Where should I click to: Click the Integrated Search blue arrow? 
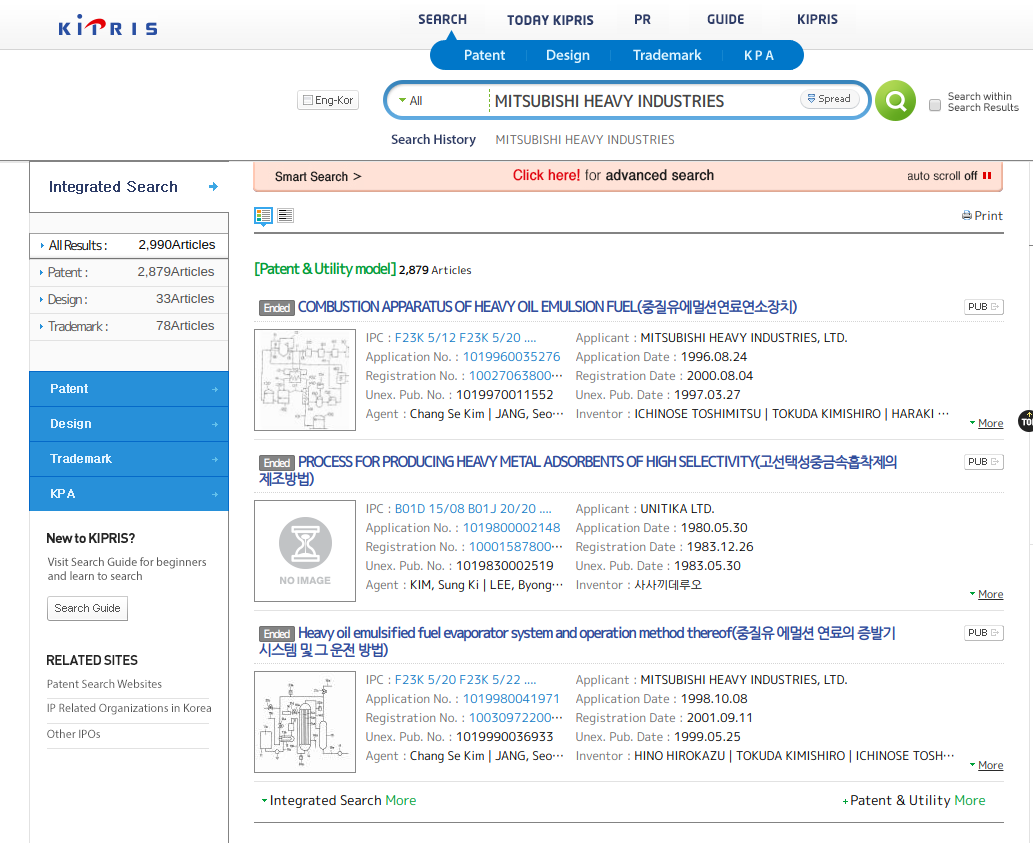[213, 187]
